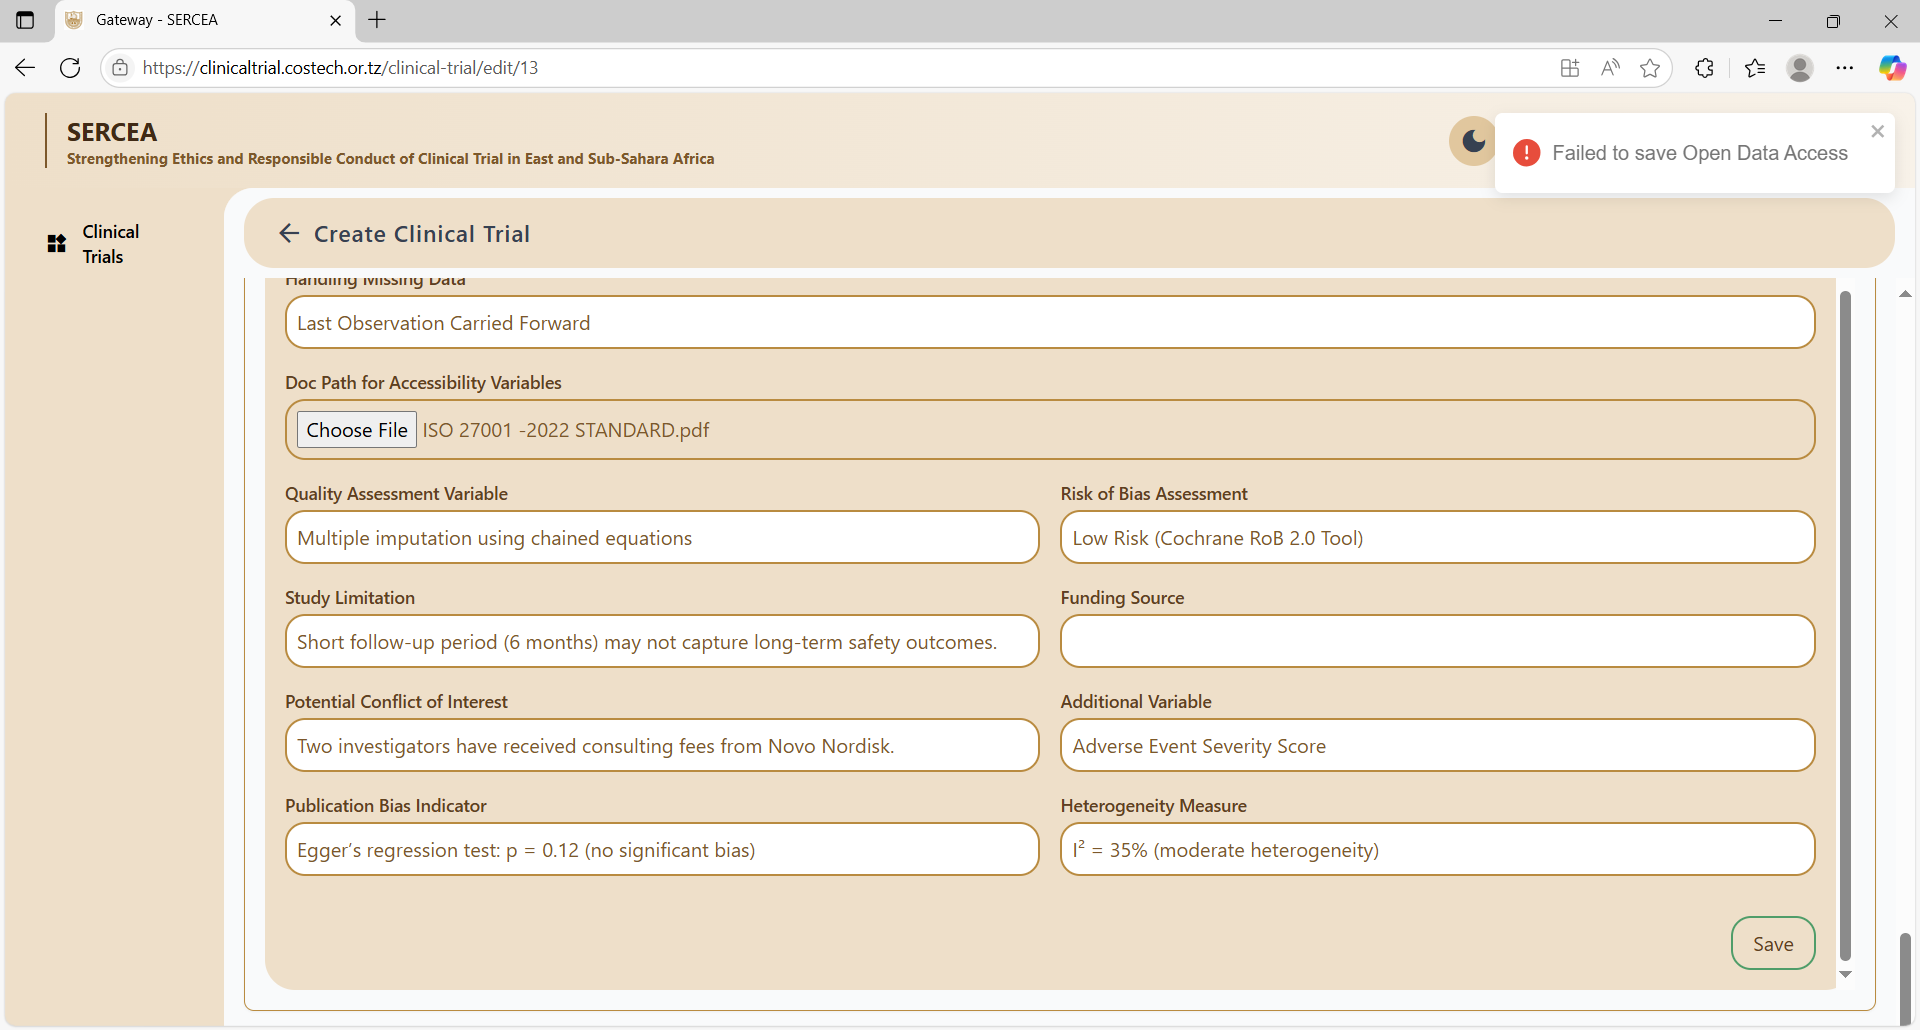View site information lock icon
Image resolution: width=1920 pixels, height=1030 pixels.
[x=120, y=67]
